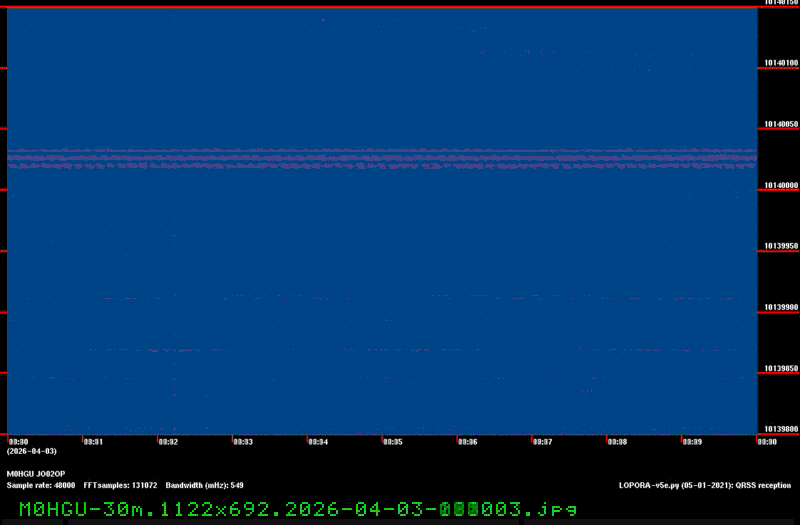Viewport: 800px width, 525px height.
Task: Select the time tick label ending :07
Action: [542, 442]
